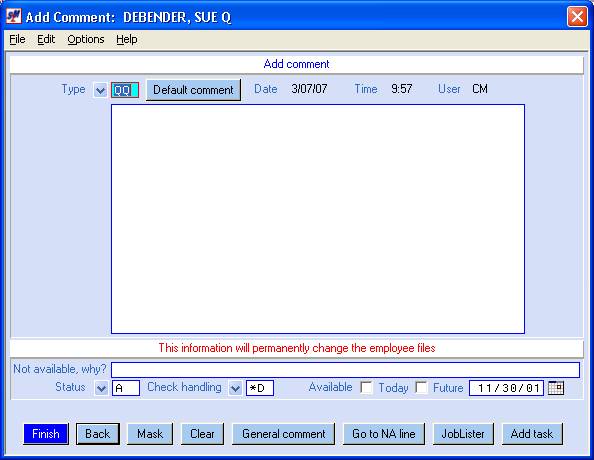Enable the Future availability checkbox
The image size is (594, 460).
coord(421,387)
